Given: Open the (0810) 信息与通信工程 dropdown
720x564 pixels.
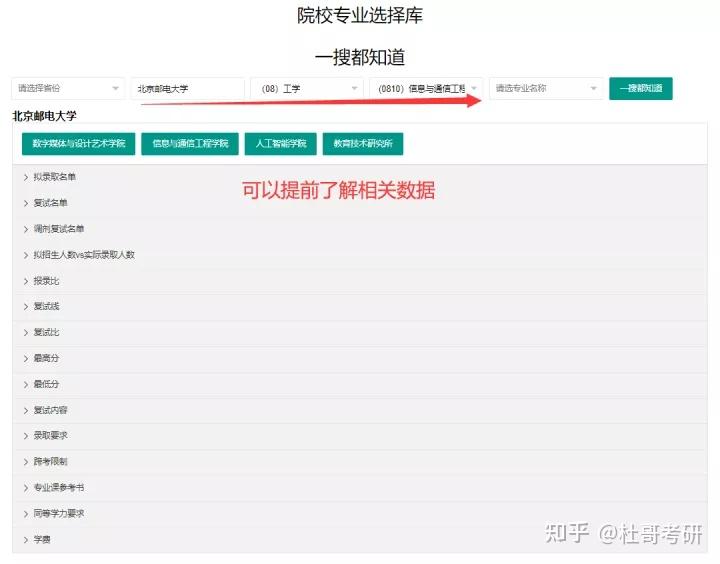Looking at the screenshot, I should (x=426, y=88).
